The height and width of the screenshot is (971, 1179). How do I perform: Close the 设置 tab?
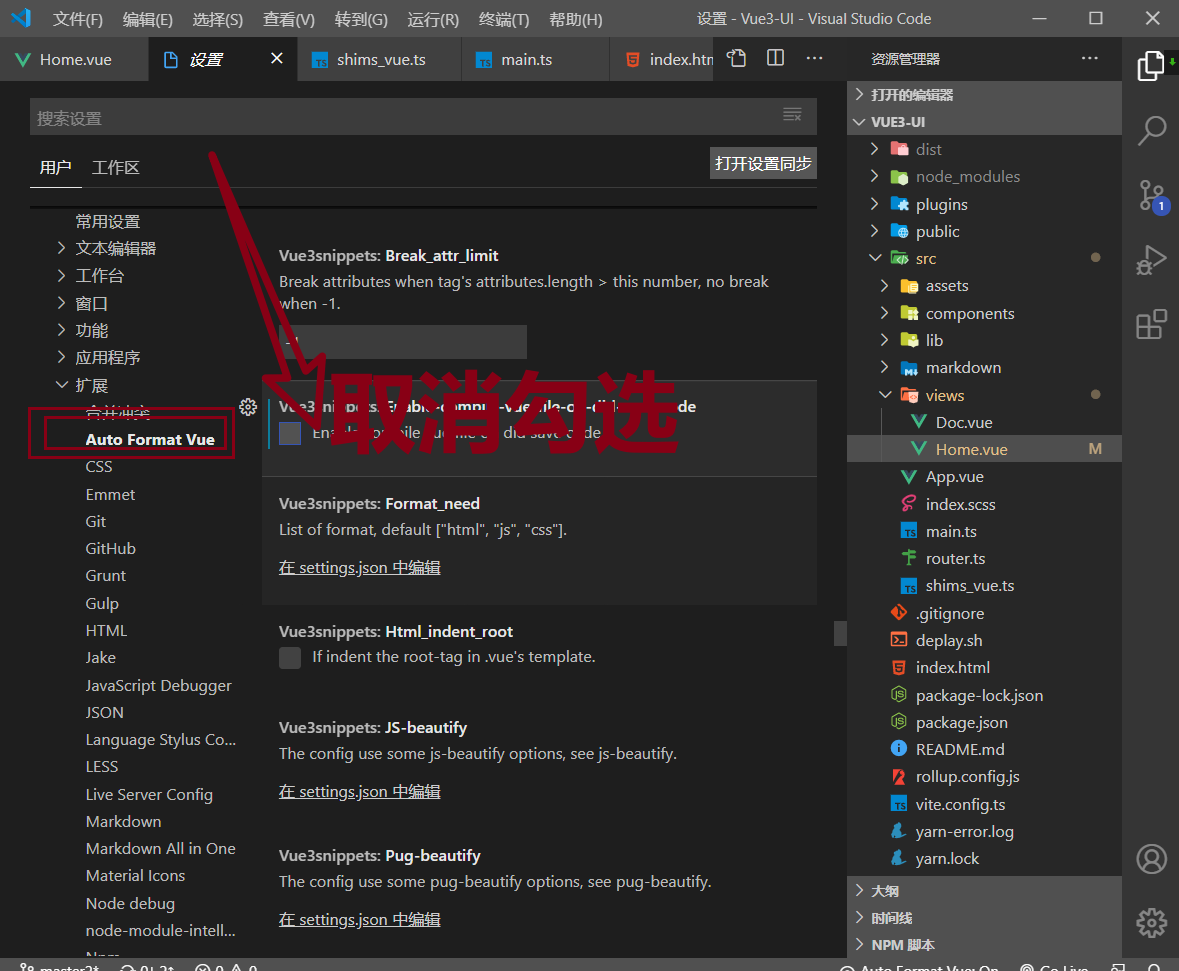pos(277,58)
